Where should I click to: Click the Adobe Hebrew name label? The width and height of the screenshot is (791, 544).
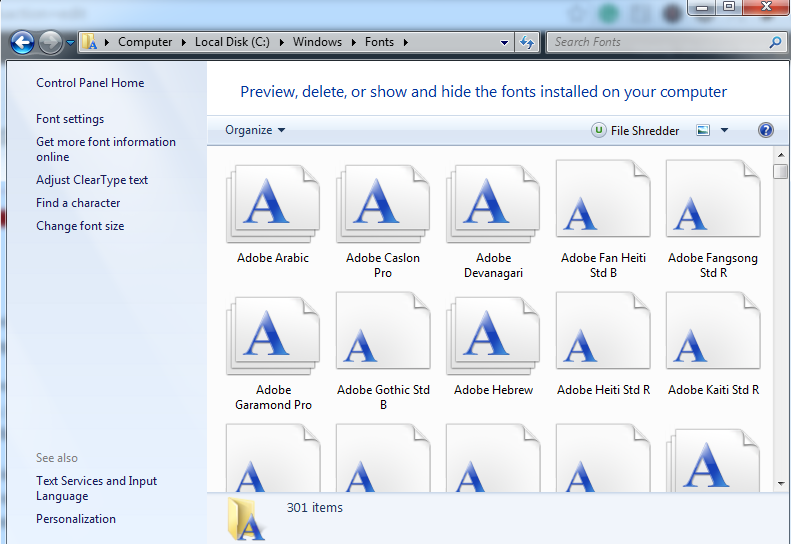click(493, 390)
